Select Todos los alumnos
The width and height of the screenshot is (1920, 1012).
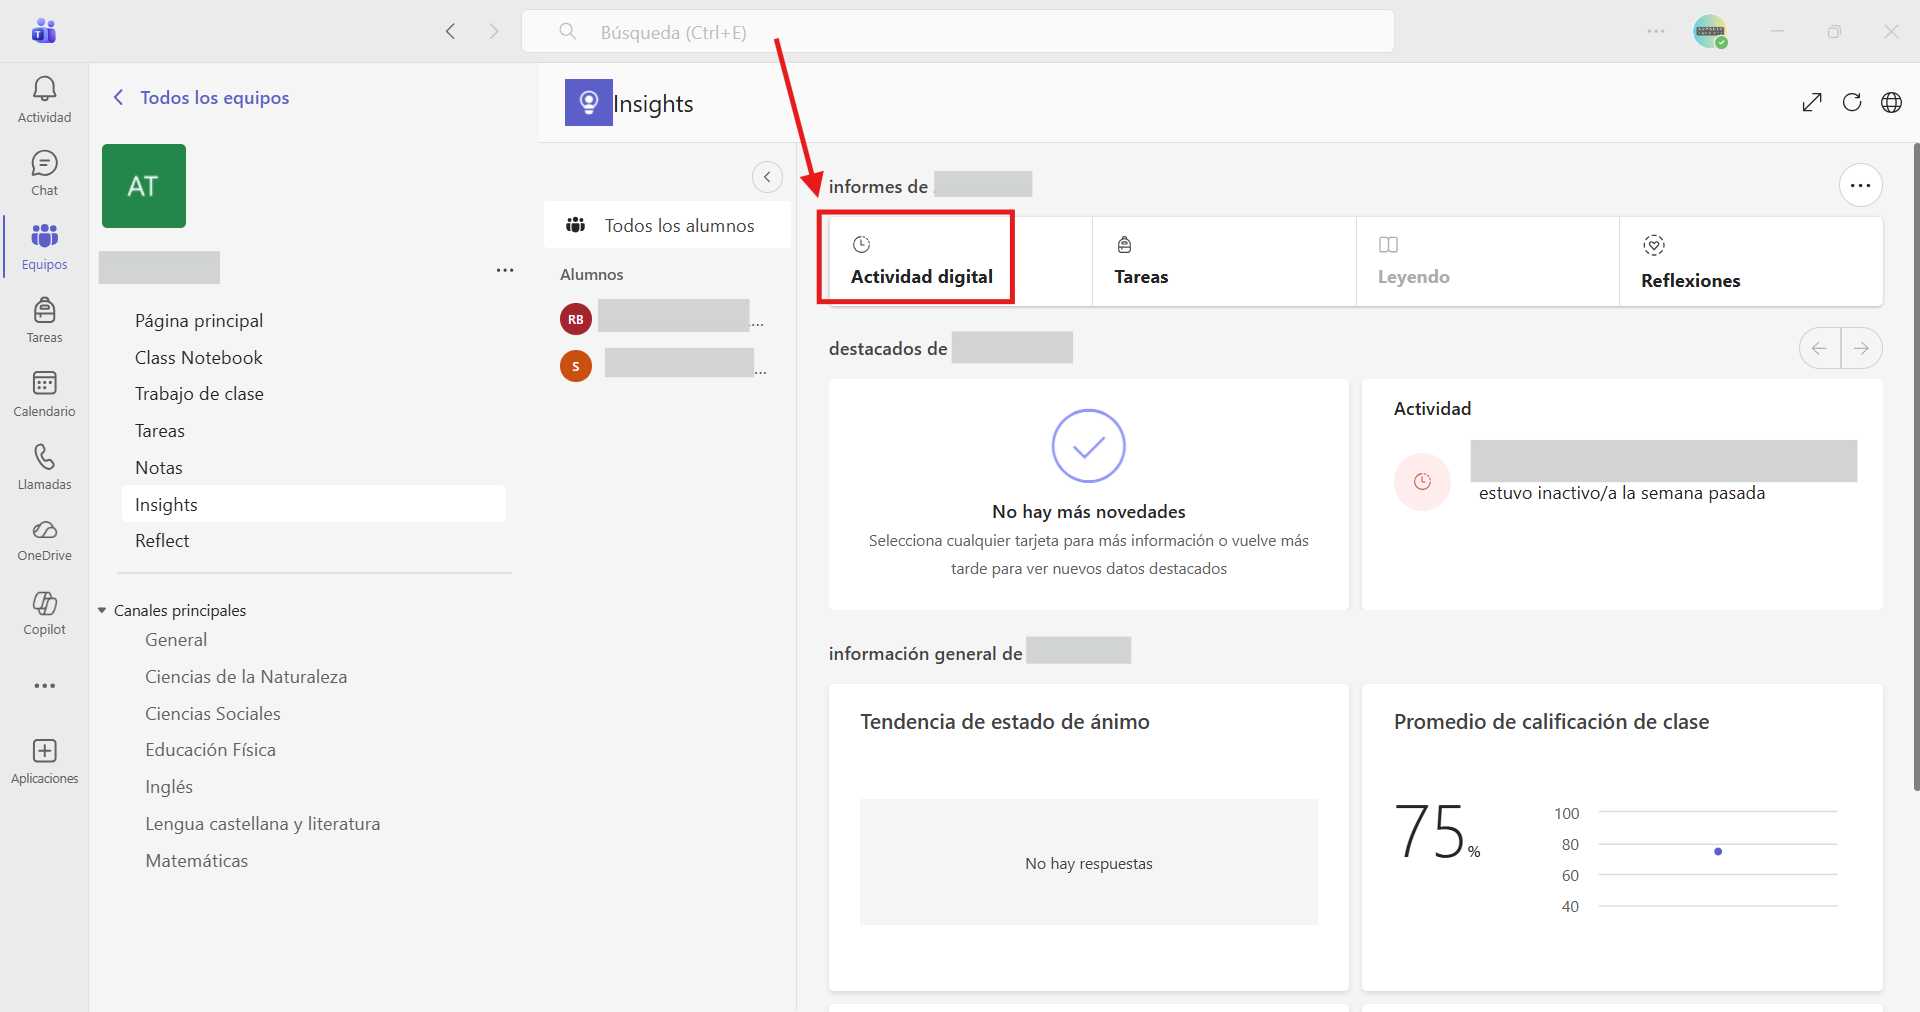(667, 225)
